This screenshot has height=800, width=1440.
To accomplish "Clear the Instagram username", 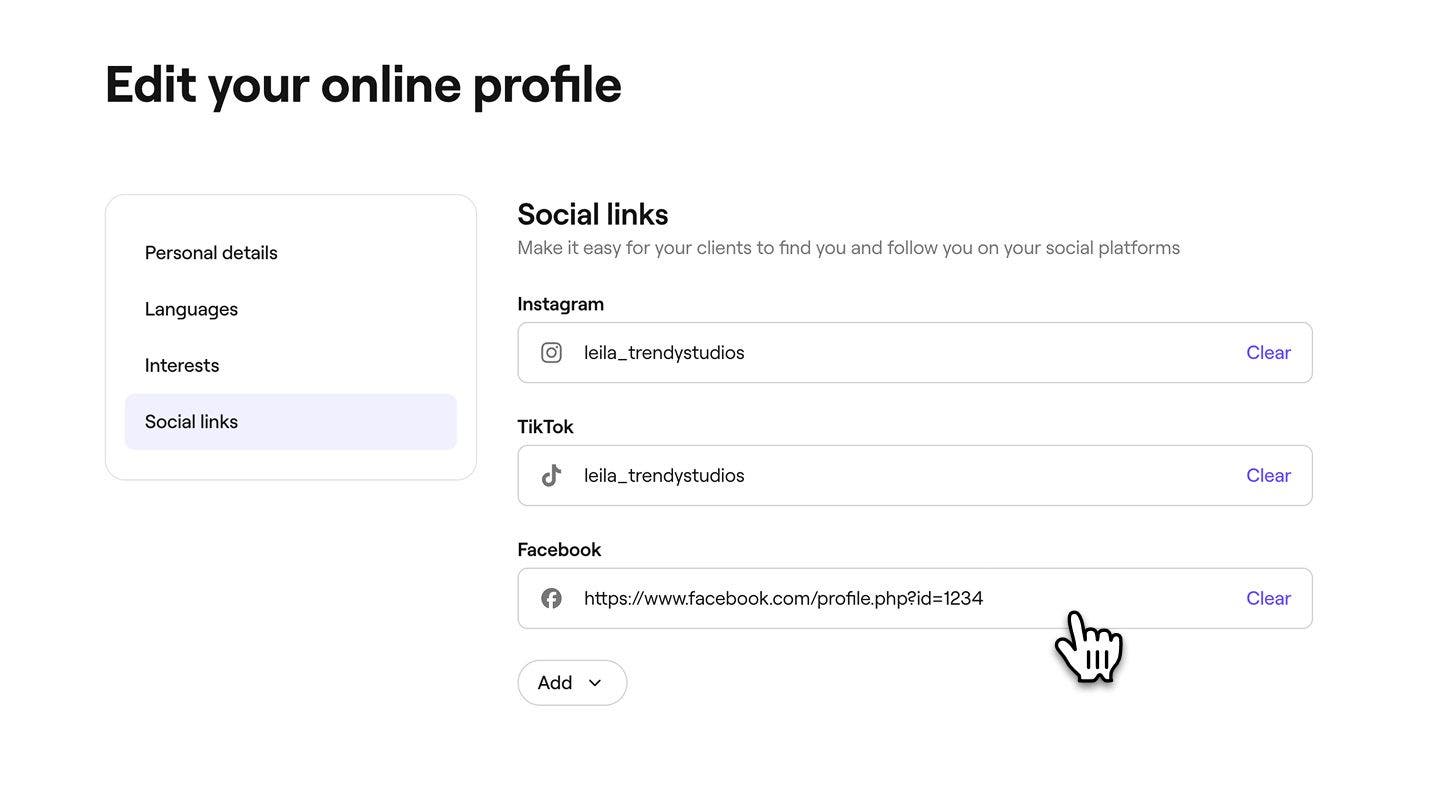I will pos(1268,353).
